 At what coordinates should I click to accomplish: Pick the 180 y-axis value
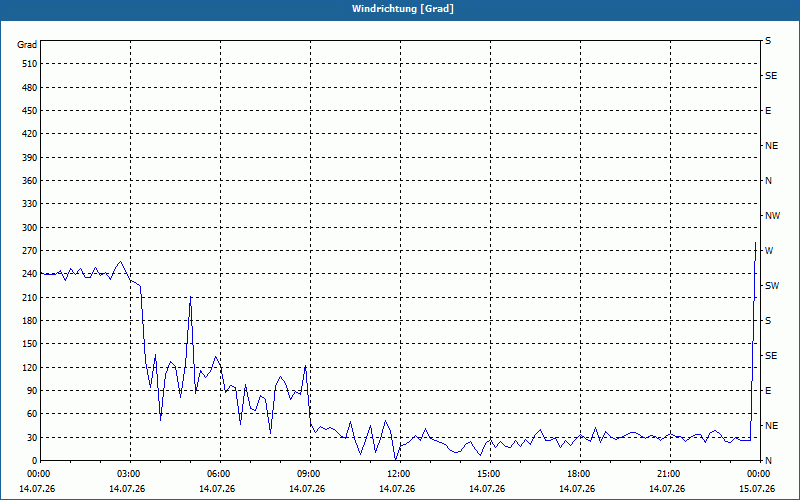[30, 321]
